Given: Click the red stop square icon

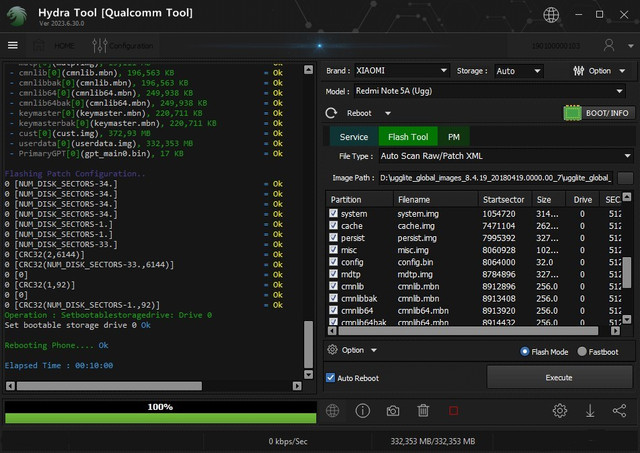Looking at the screenshot, I should (x=453, y=411).
